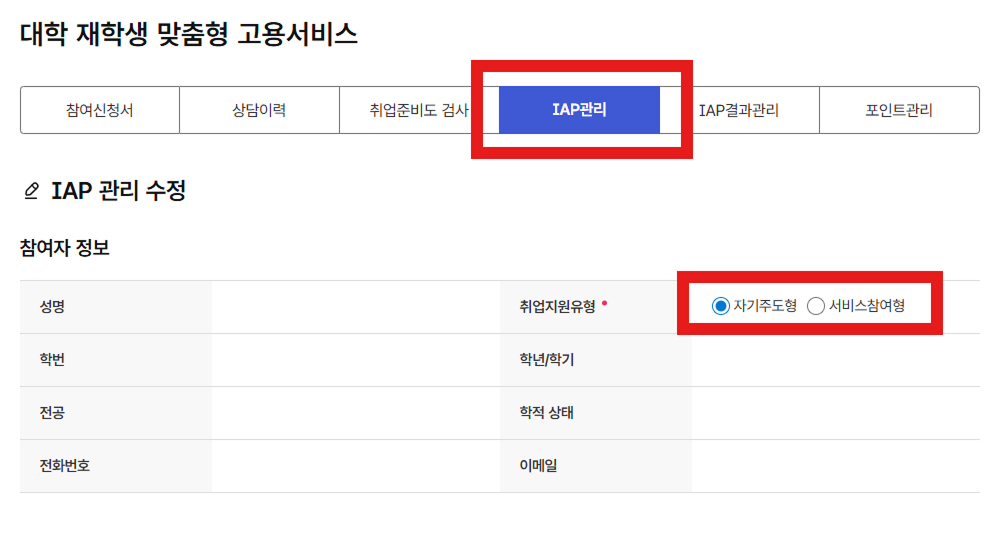Click the 참여자 정보 section heading
Viewport: 1001px width, 544px height.
pos(65,248)
